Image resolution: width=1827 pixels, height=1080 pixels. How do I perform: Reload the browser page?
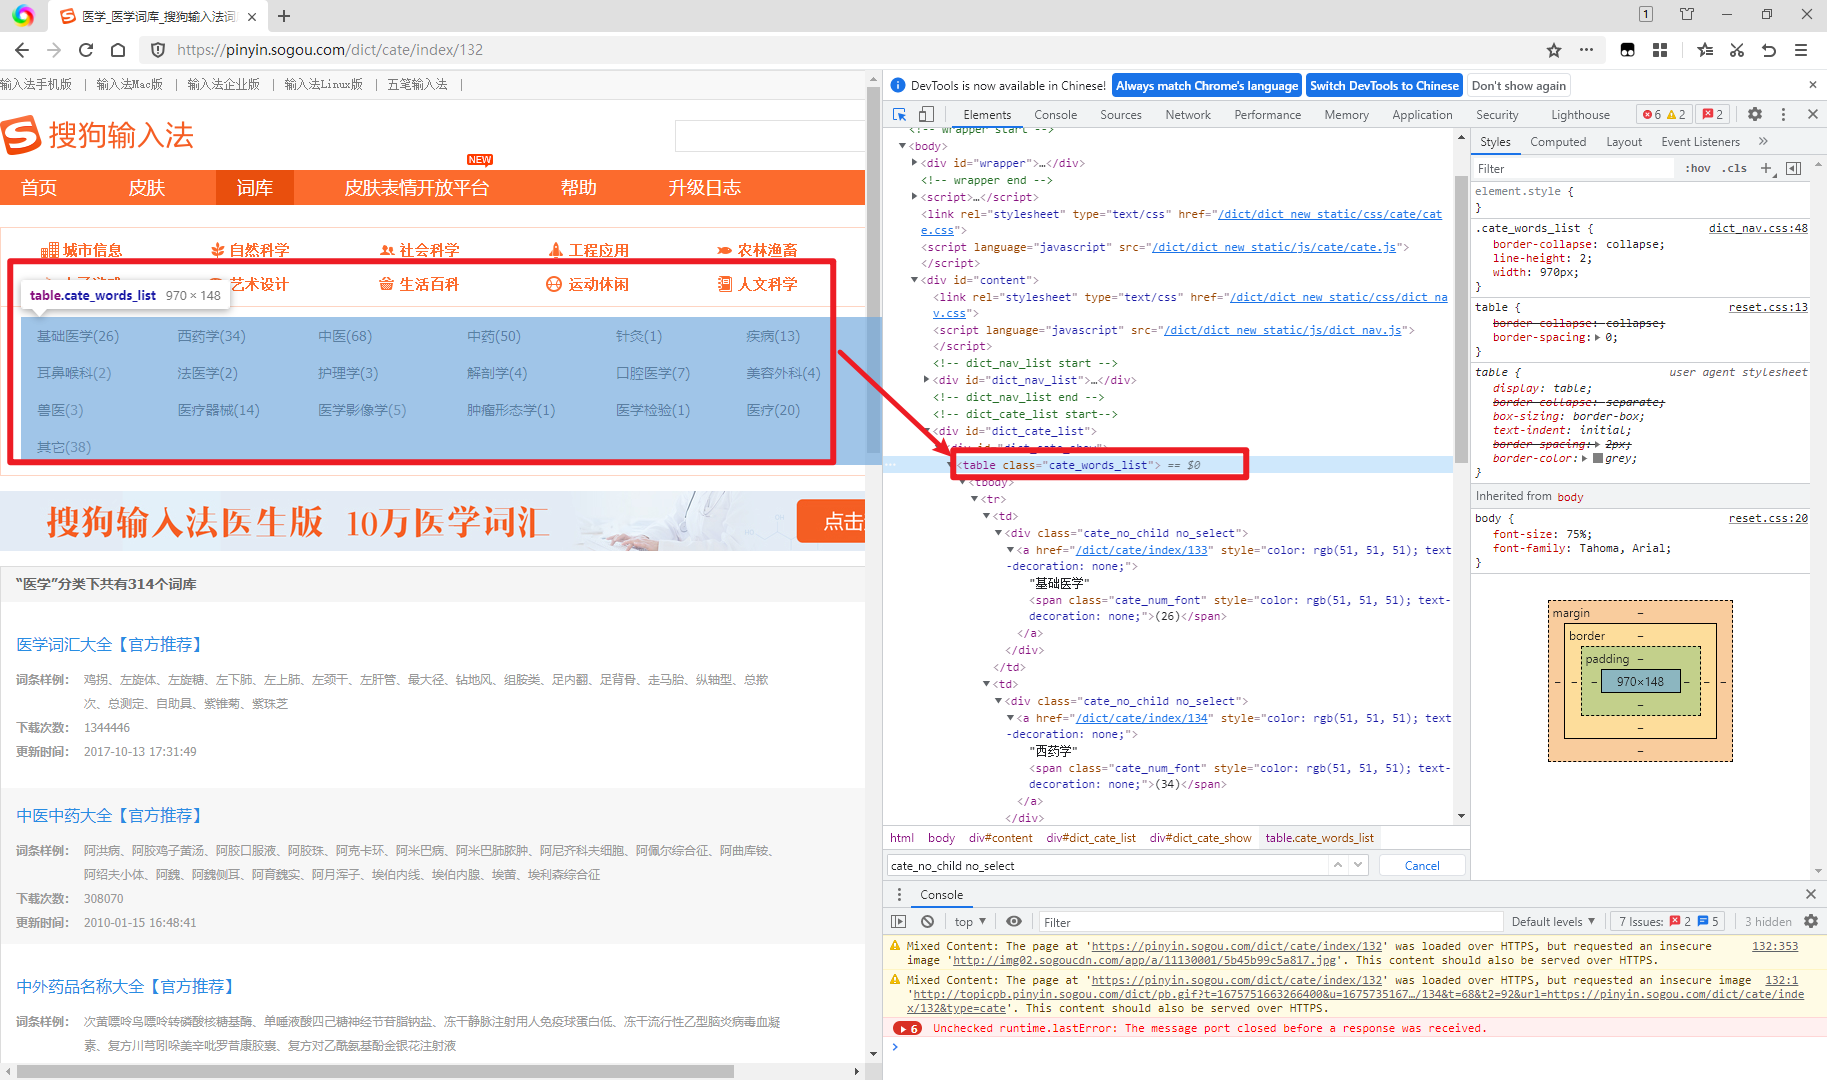click(x=86, y=50)
